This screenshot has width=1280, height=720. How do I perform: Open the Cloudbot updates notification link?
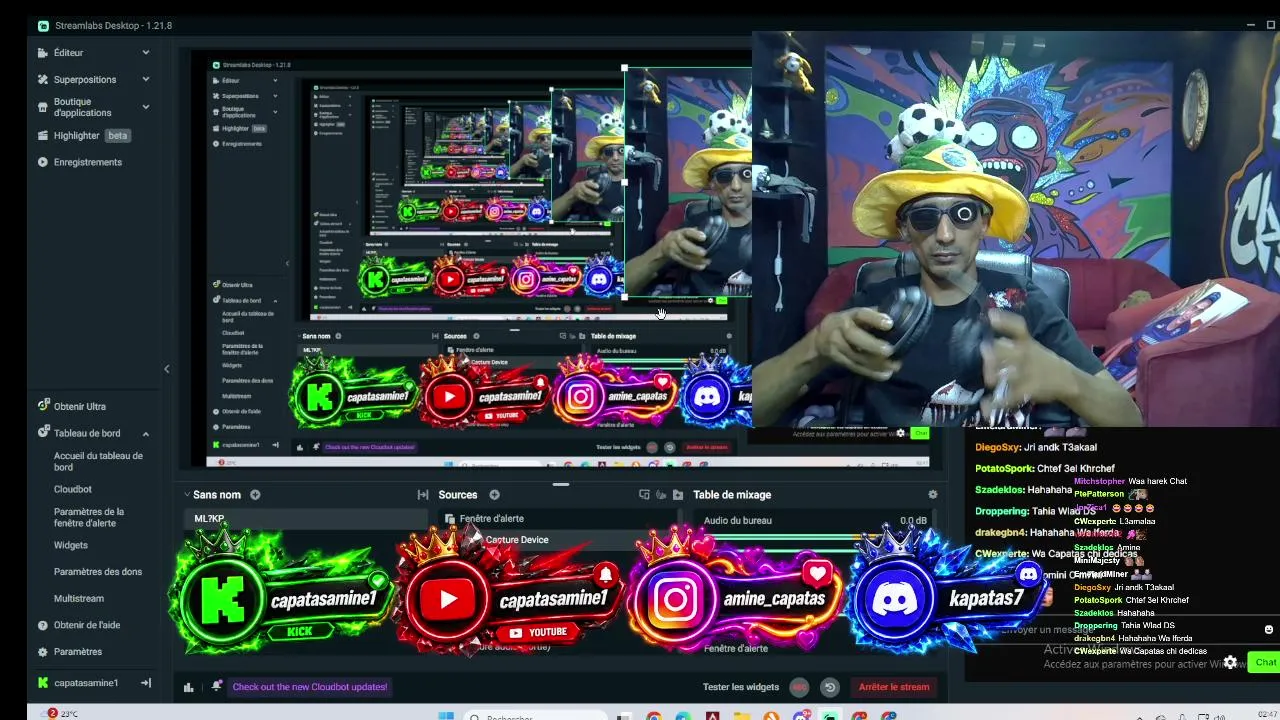(x=310, y=687)
